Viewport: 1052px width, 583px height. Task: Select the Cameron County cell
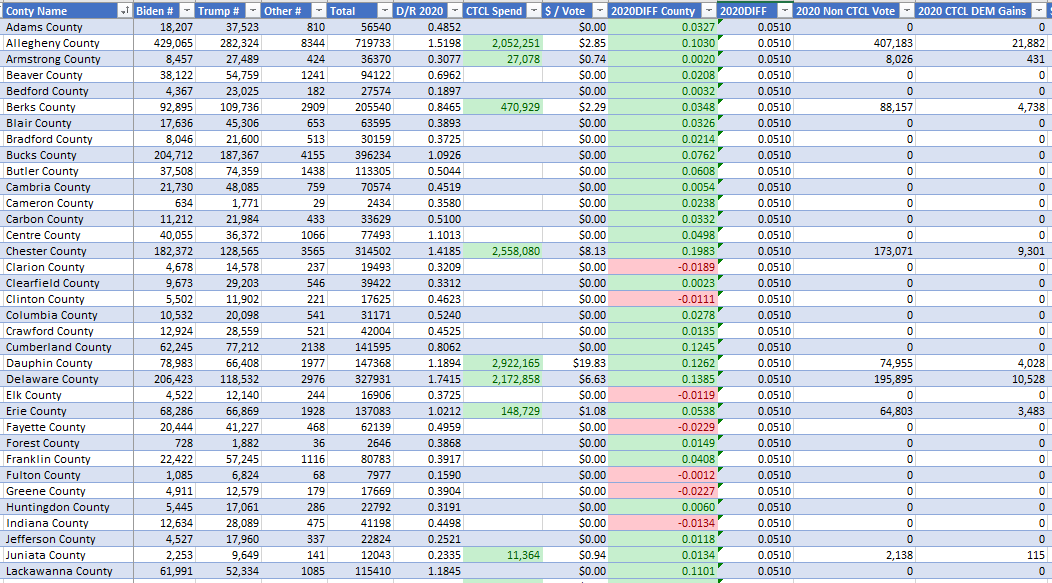click(66, 203)
